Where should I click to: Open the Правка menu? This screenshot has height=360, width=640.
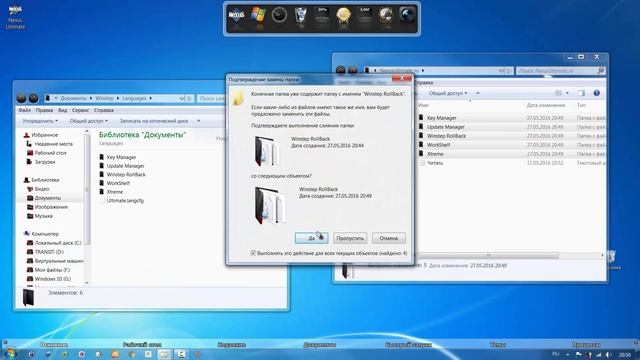[x=44, y=110]
